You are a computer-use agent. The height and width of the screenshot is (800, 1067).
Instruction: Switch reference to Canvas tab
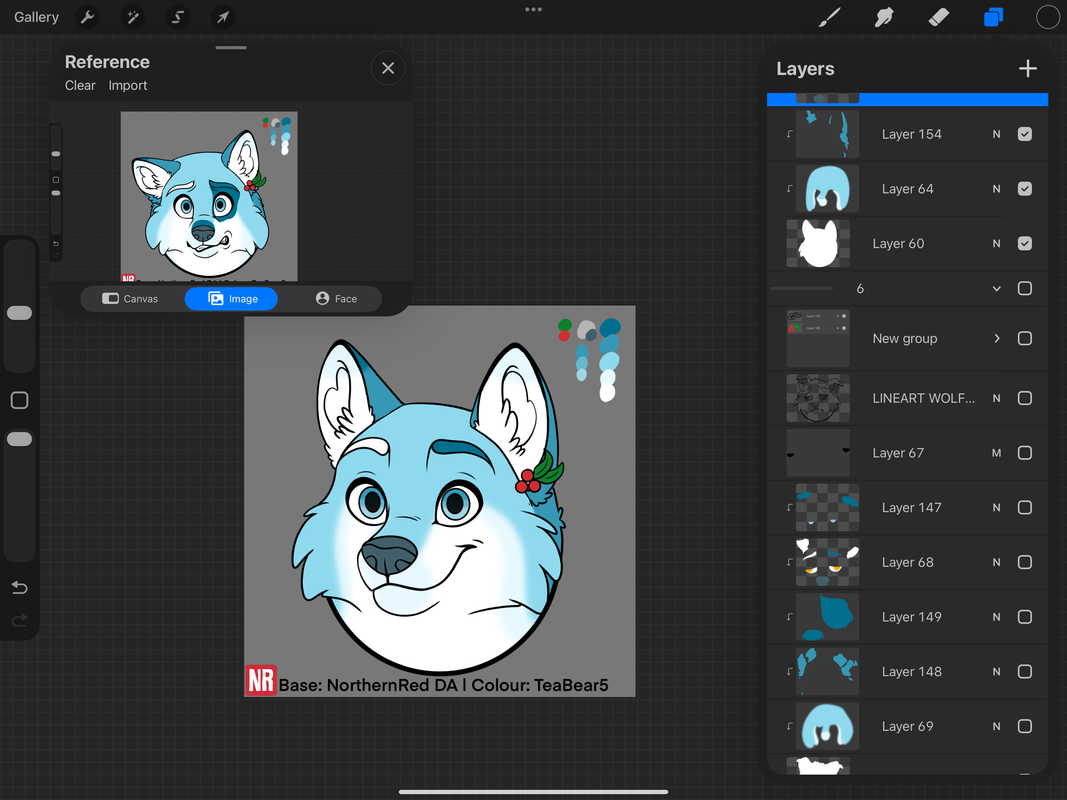tap(131, 299)
